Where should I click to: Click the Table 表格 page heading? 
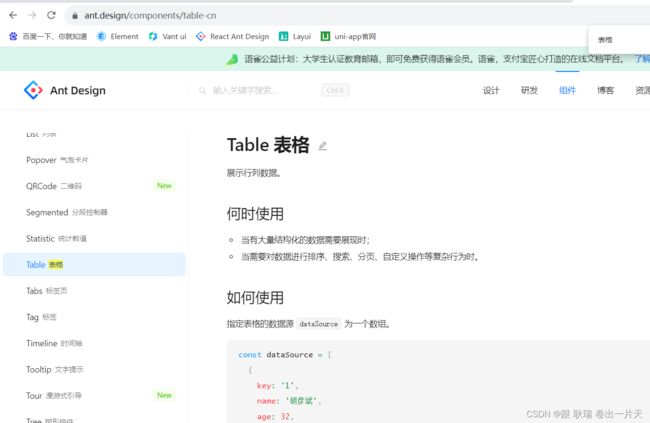coord(268,145)
